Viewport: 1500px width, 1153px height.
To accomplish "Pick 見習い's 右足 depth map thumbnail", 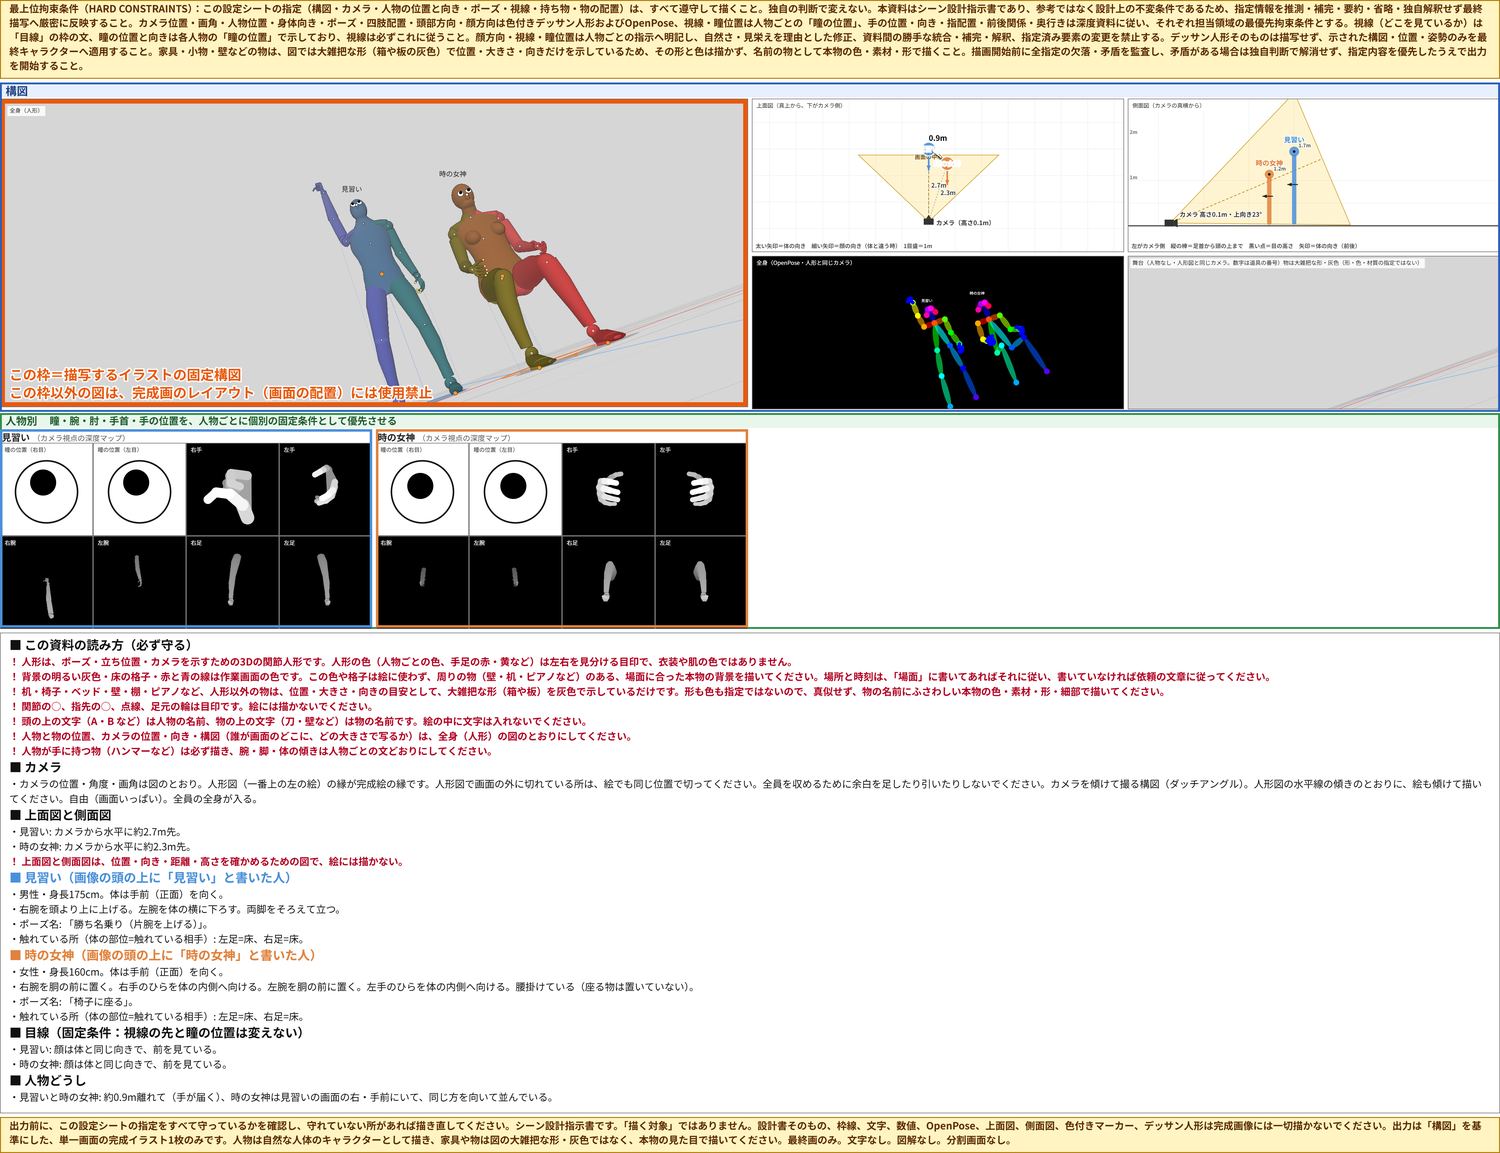I will point(232,581).
